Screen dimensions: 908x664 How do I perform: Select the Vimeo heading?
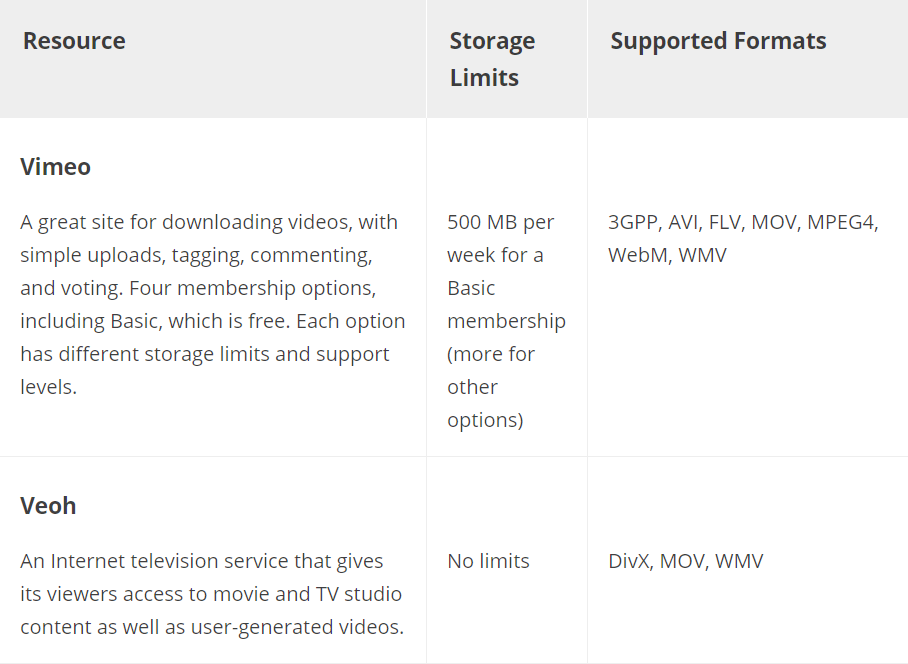click(x=56, y=167)
